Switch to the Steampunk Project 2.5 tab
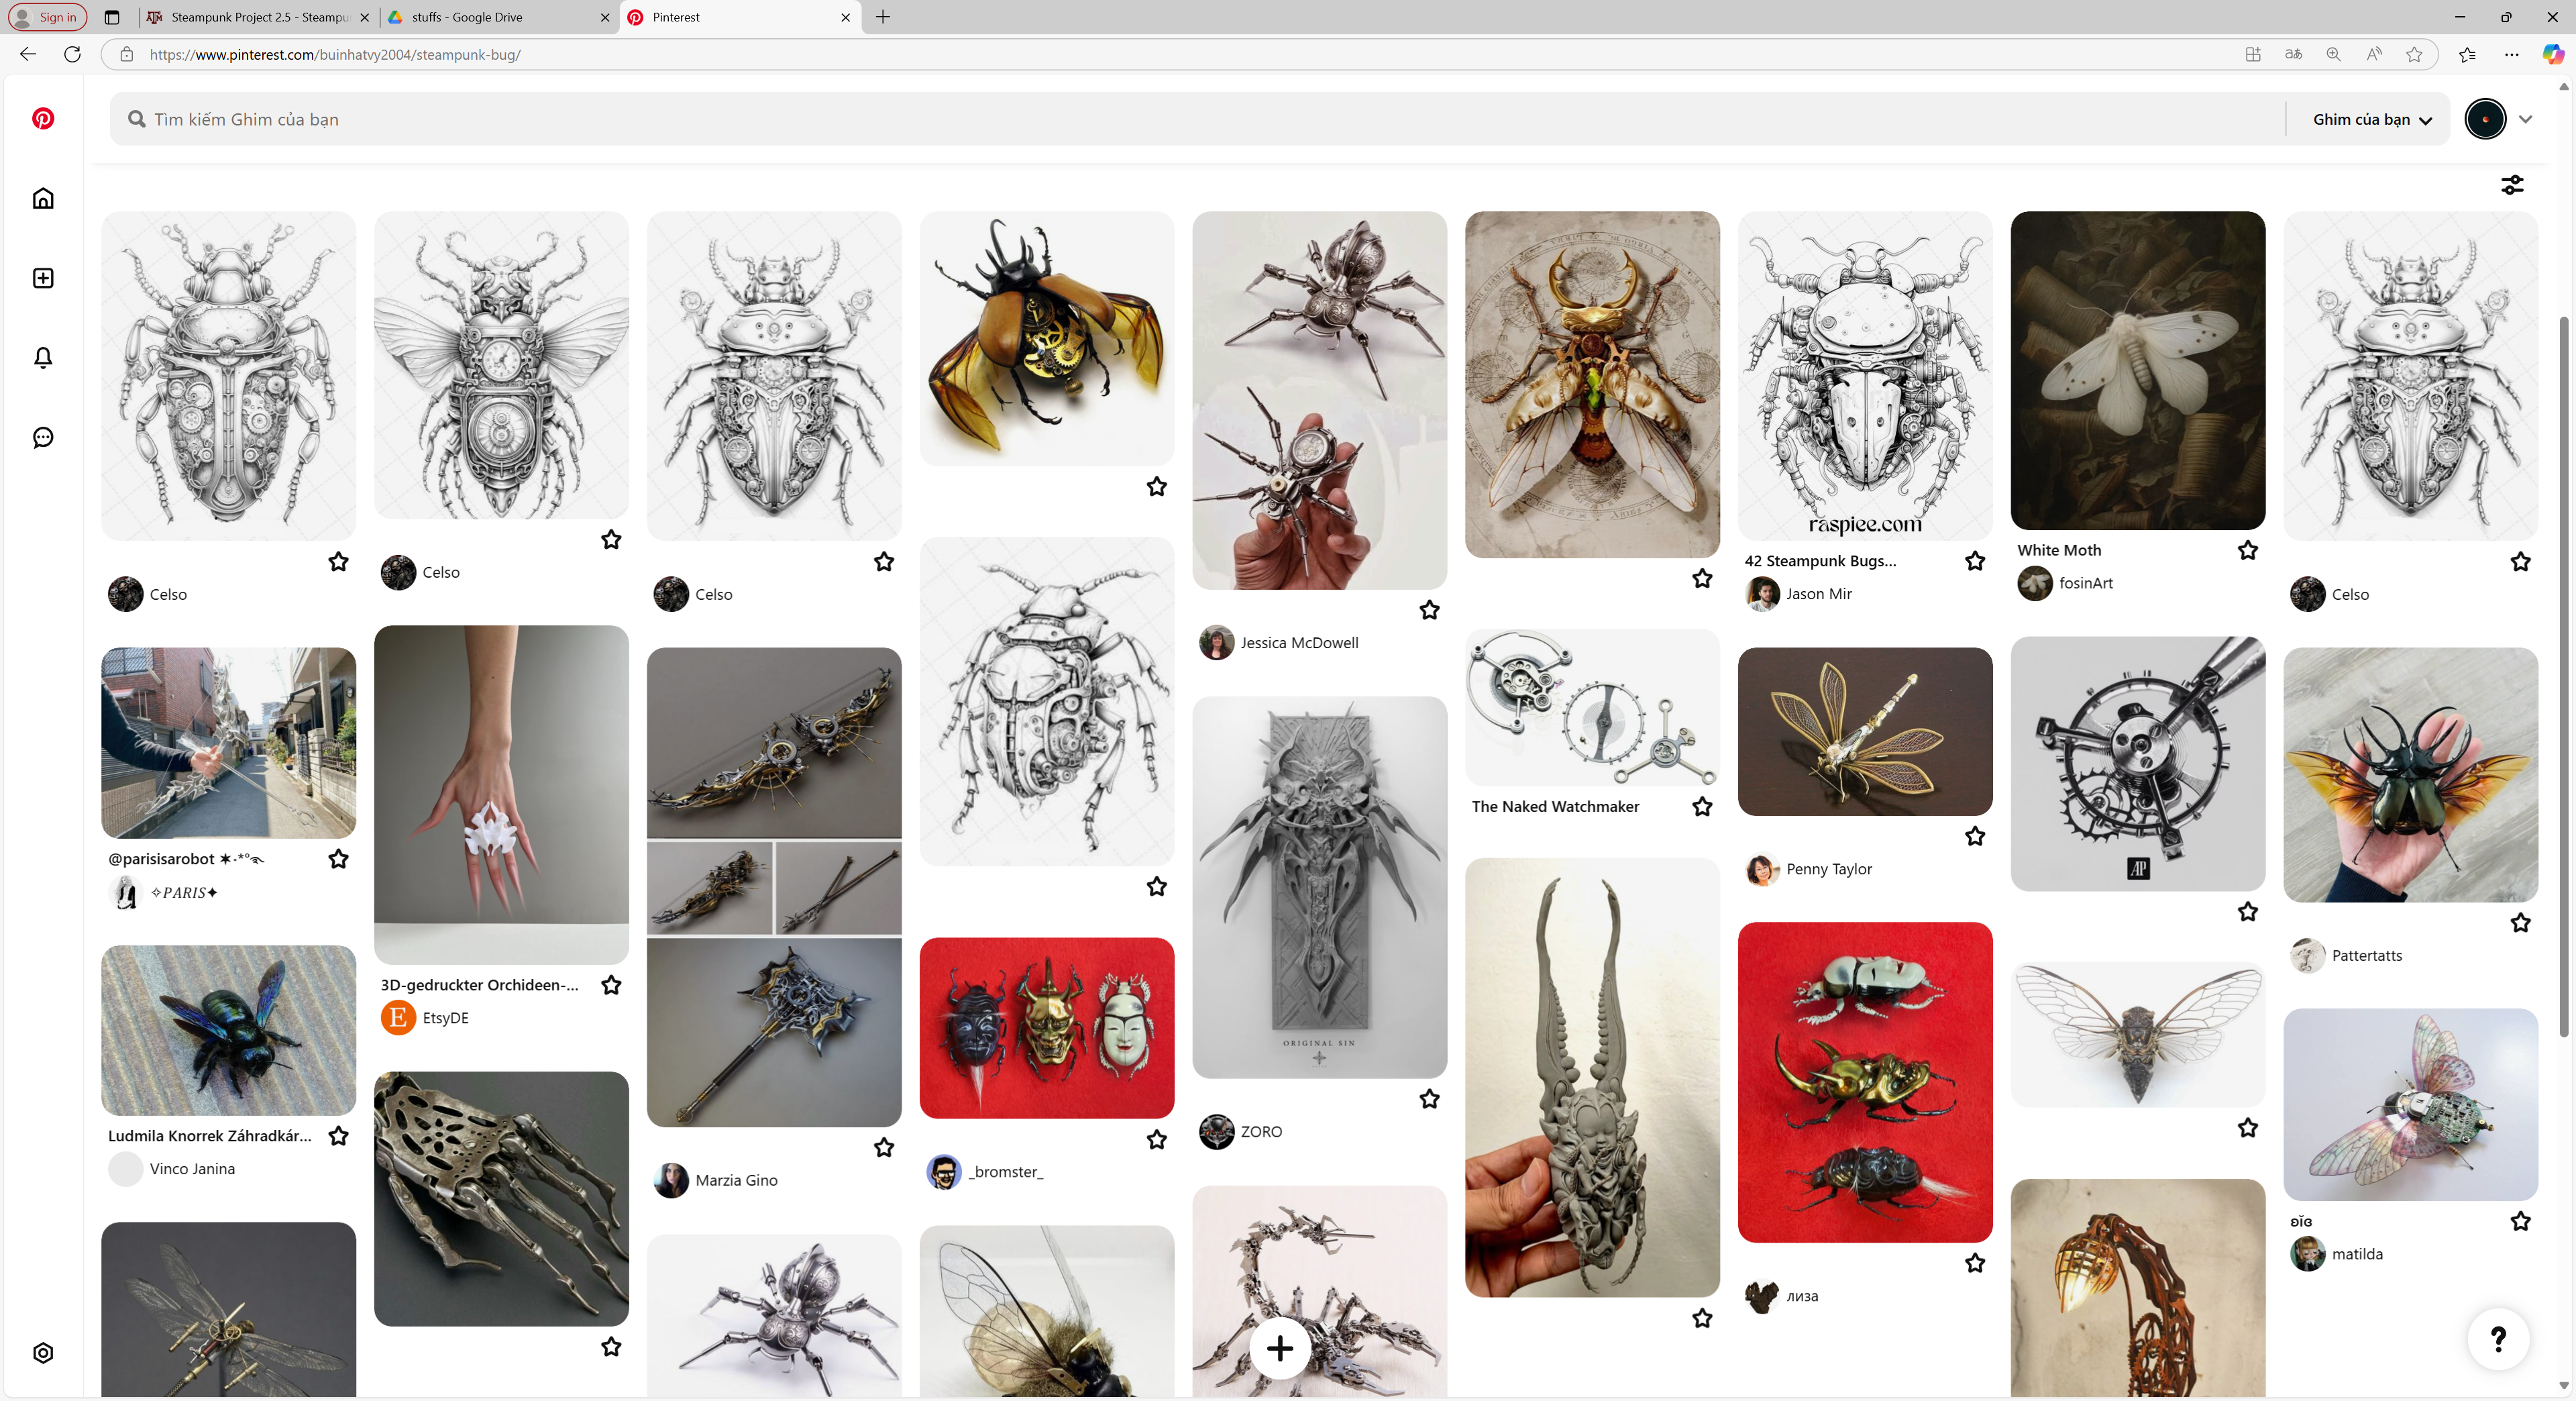Viewport: 2576px width, 1401px height. click(258, 17)
